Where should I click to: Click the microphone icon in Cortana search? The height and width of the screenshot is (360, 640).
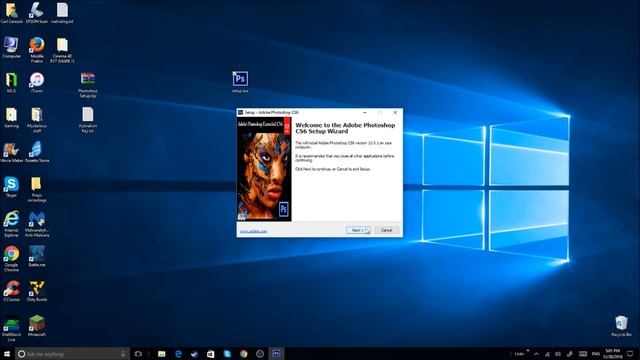pyautogui.click(x=123, y=354)
